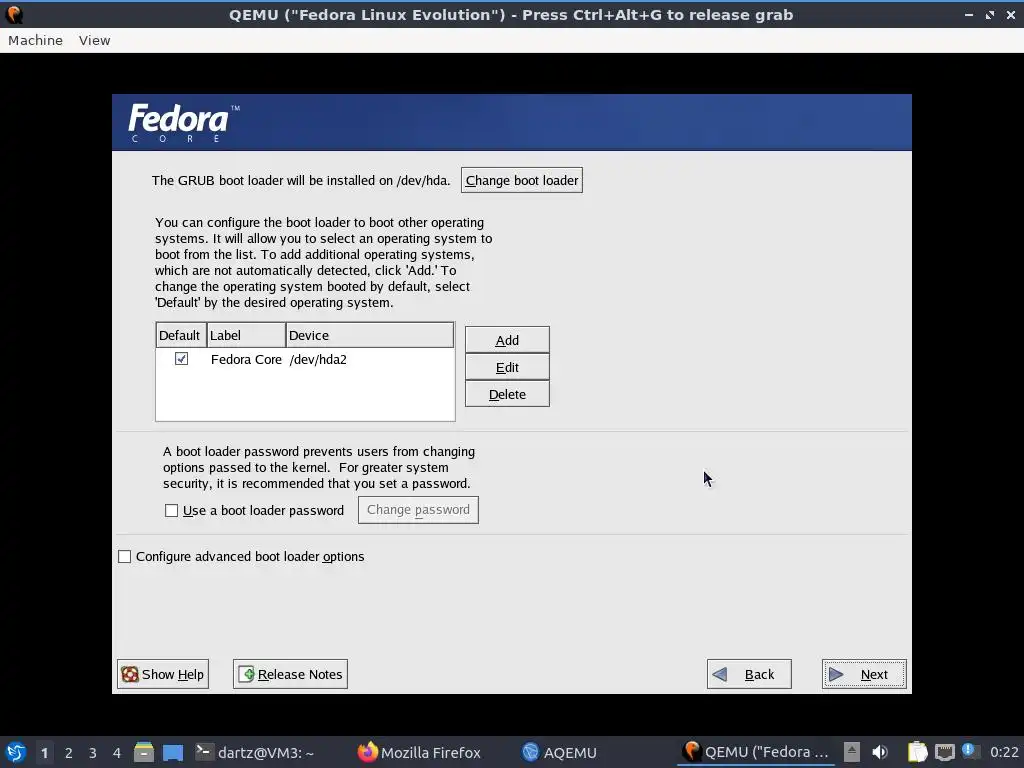Switch to workspace 3
1024x768 pixels.
coord(93,753)
